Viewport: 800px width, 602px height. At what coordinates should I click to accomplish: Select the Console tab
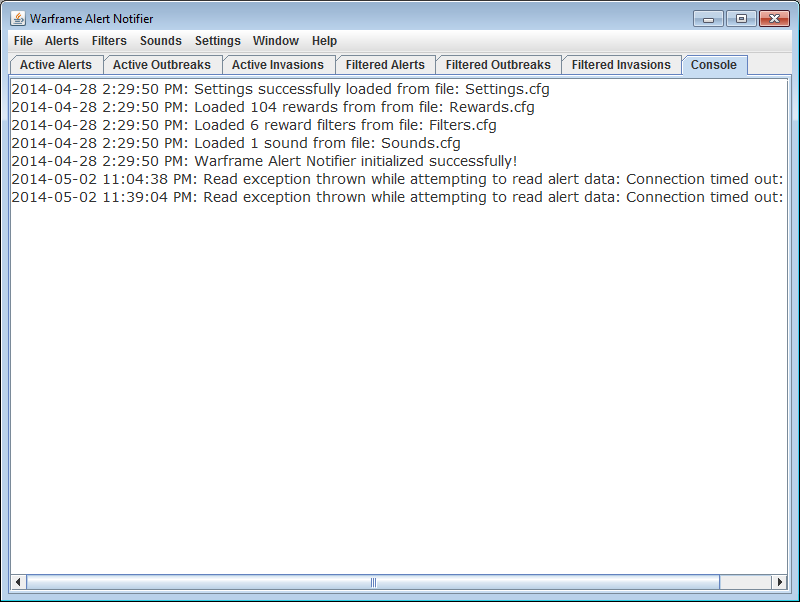(x=714, y=65)
